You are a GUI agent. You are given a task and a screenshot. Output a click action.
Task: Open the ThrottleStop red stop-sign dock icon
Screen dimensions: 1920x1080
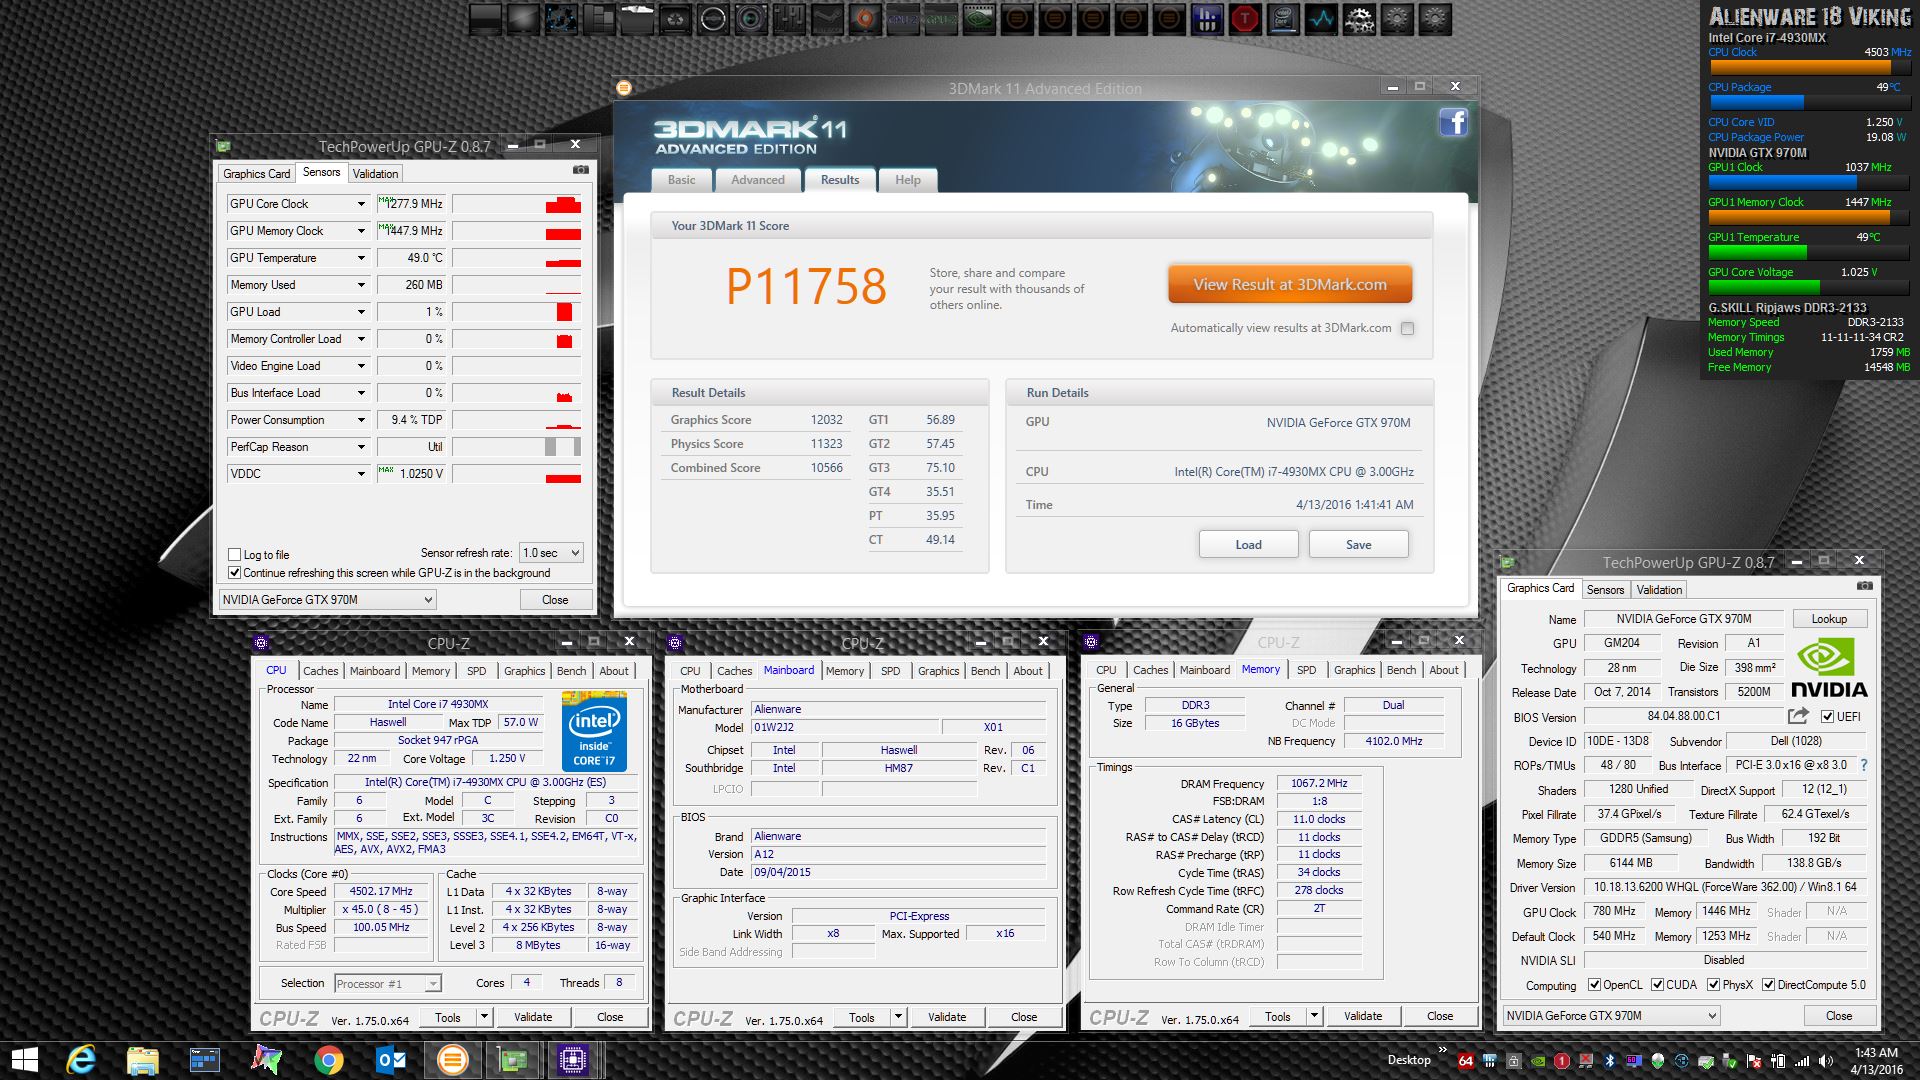tap(1245, 18)
